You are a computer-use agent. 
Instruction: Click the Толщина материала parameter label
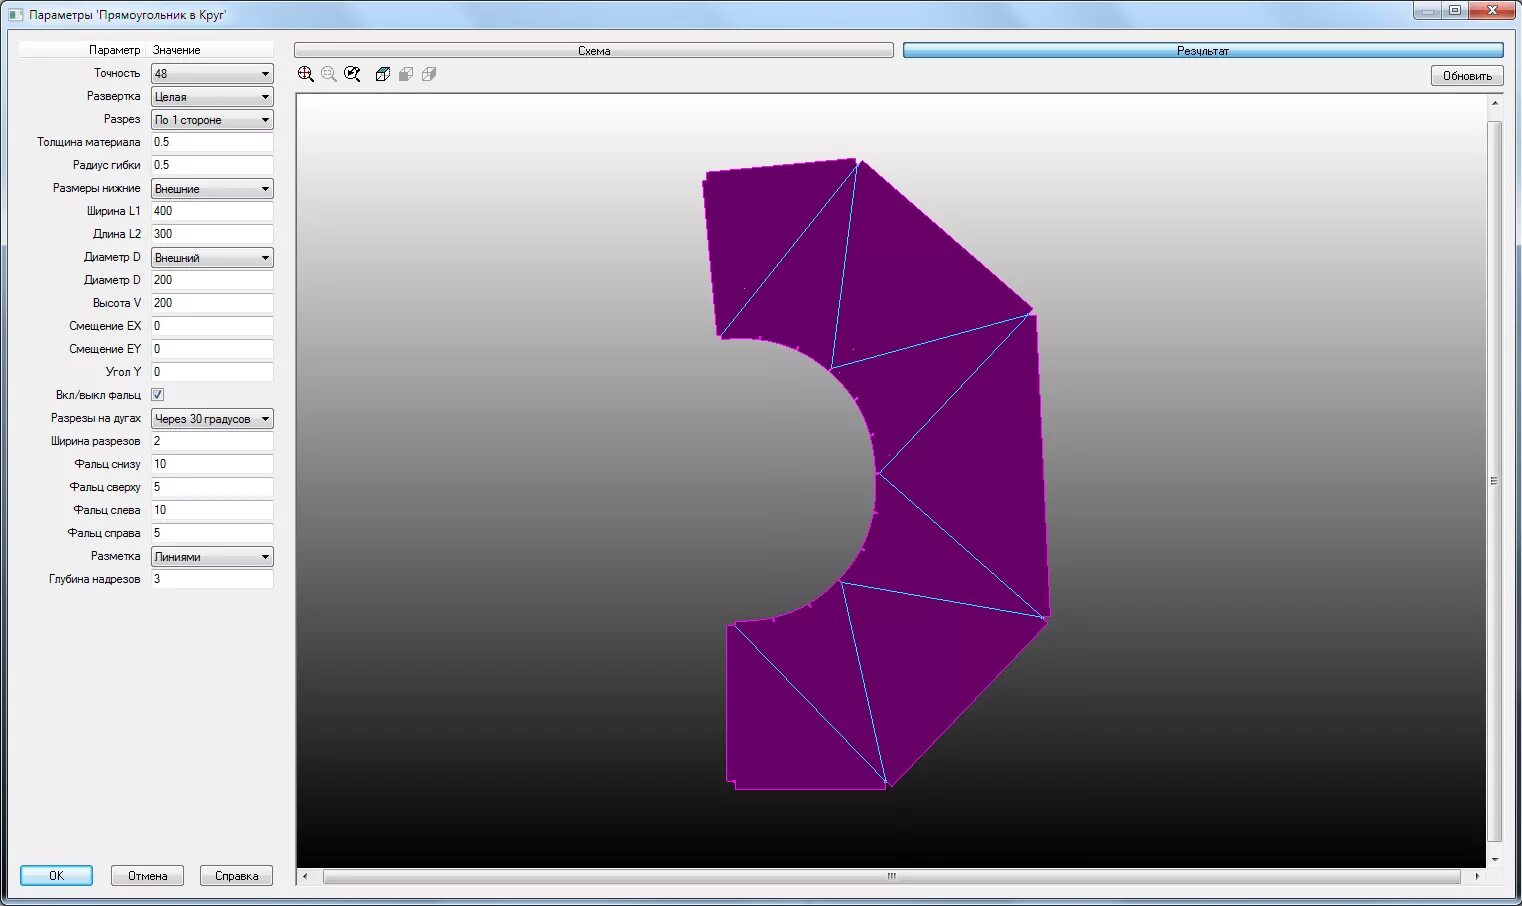tap(89, 142)
